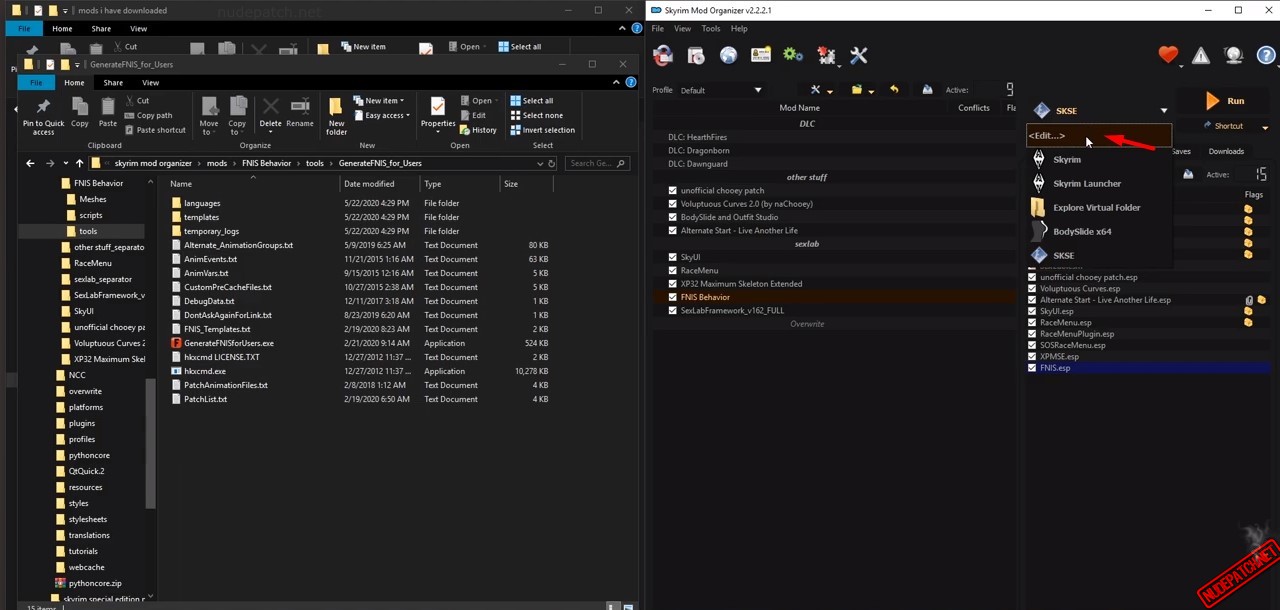Uncheck the unofficial chooey patch mod
The image size is (1280, 610).
click(672, 190)
